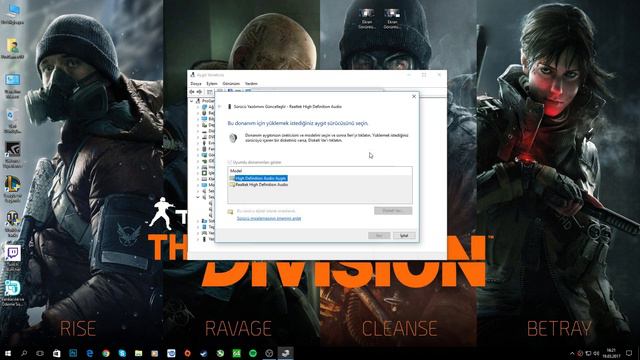Image resolution: width=640 pixels, height=360 pixels.
Task: Click the back arrow in Device Manager toolbar
Action: [192, 92]
